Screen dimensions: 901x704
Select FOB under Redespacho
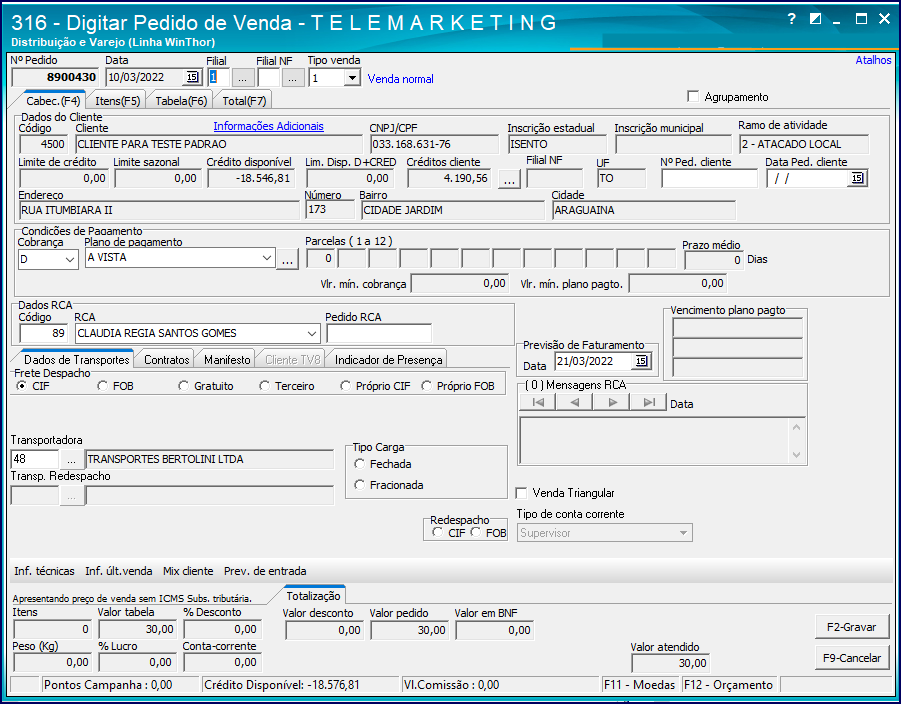(476, 532)
